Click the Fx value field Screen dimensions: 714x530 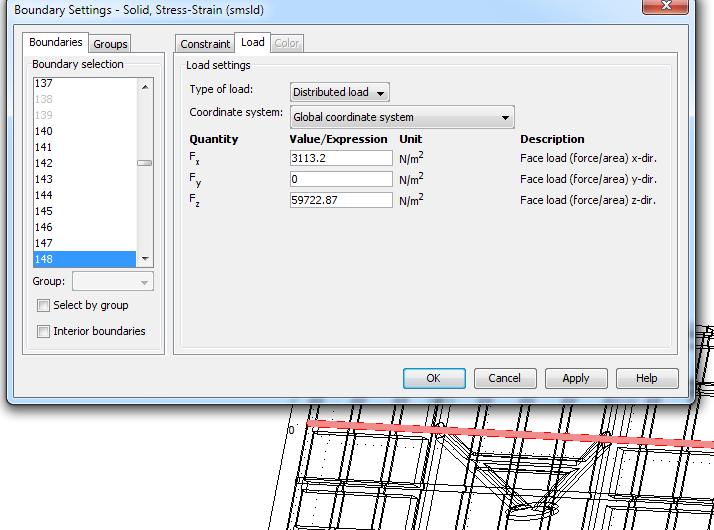[341, 158]
